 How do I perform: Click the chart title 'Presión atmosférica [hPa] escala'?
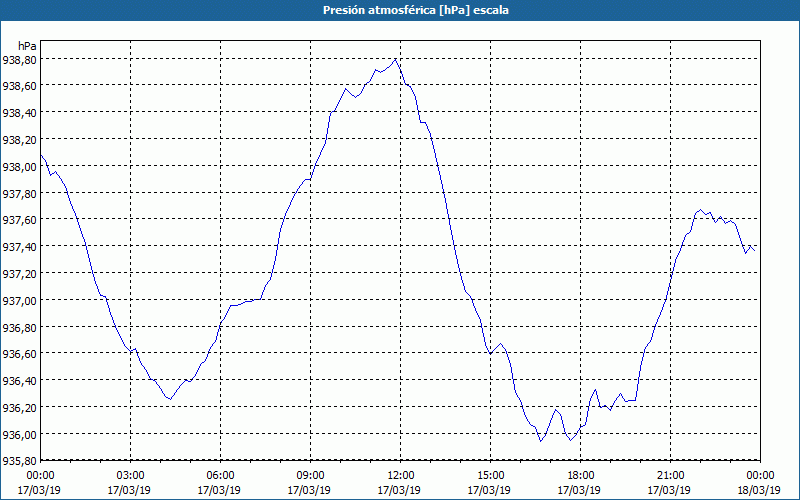point(415,10)
